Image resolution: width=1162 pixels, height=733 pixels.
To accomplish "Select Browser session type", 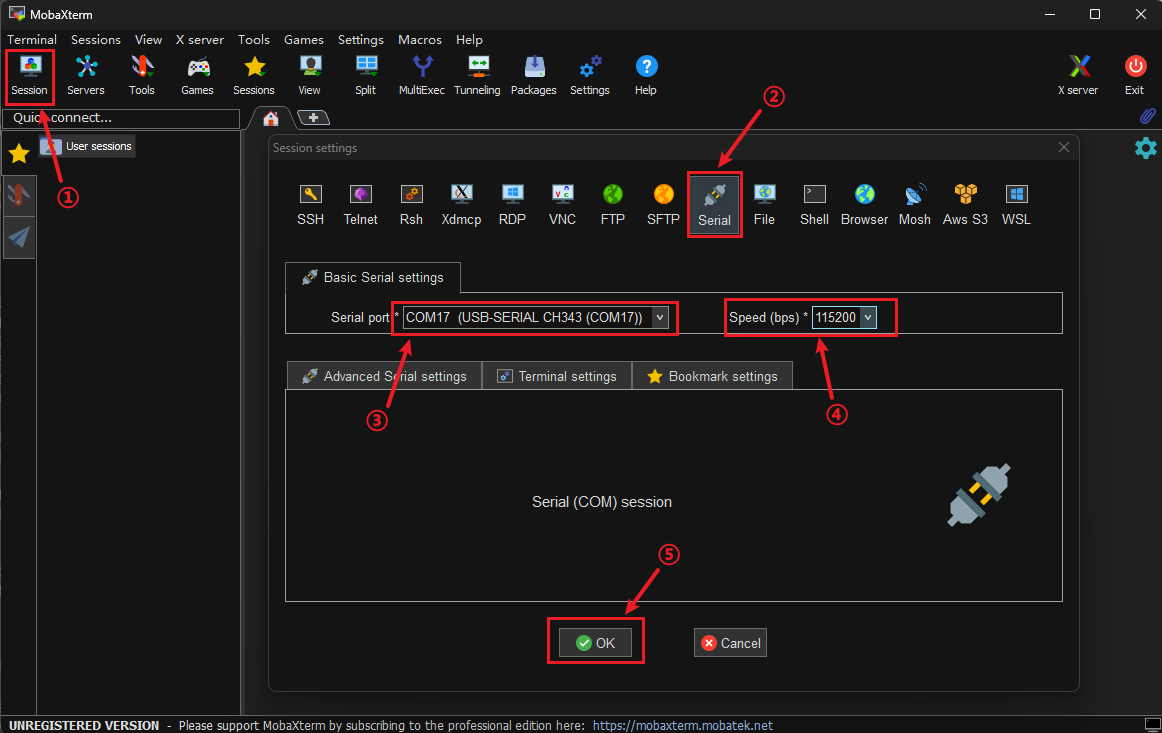I will 865,205.
